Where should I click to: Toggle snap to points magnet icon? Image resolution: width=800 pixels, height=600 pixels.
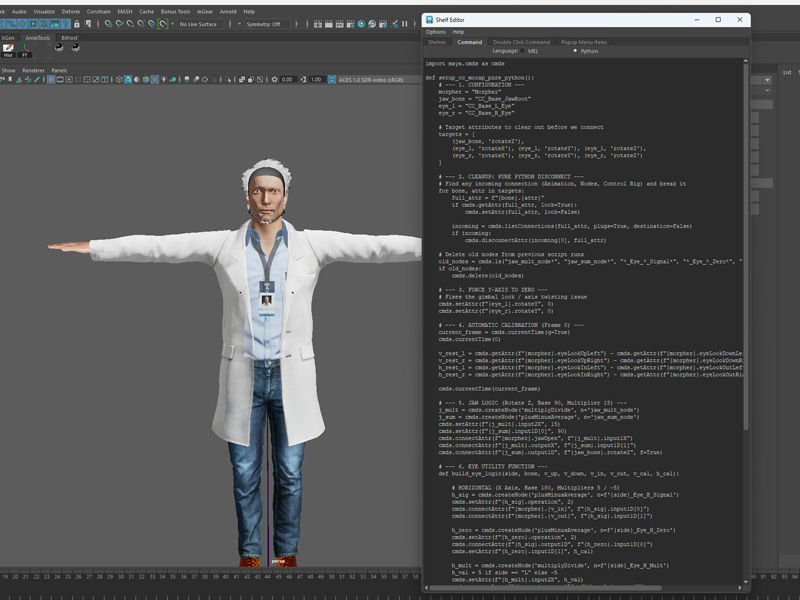click(x=130, y=24)
